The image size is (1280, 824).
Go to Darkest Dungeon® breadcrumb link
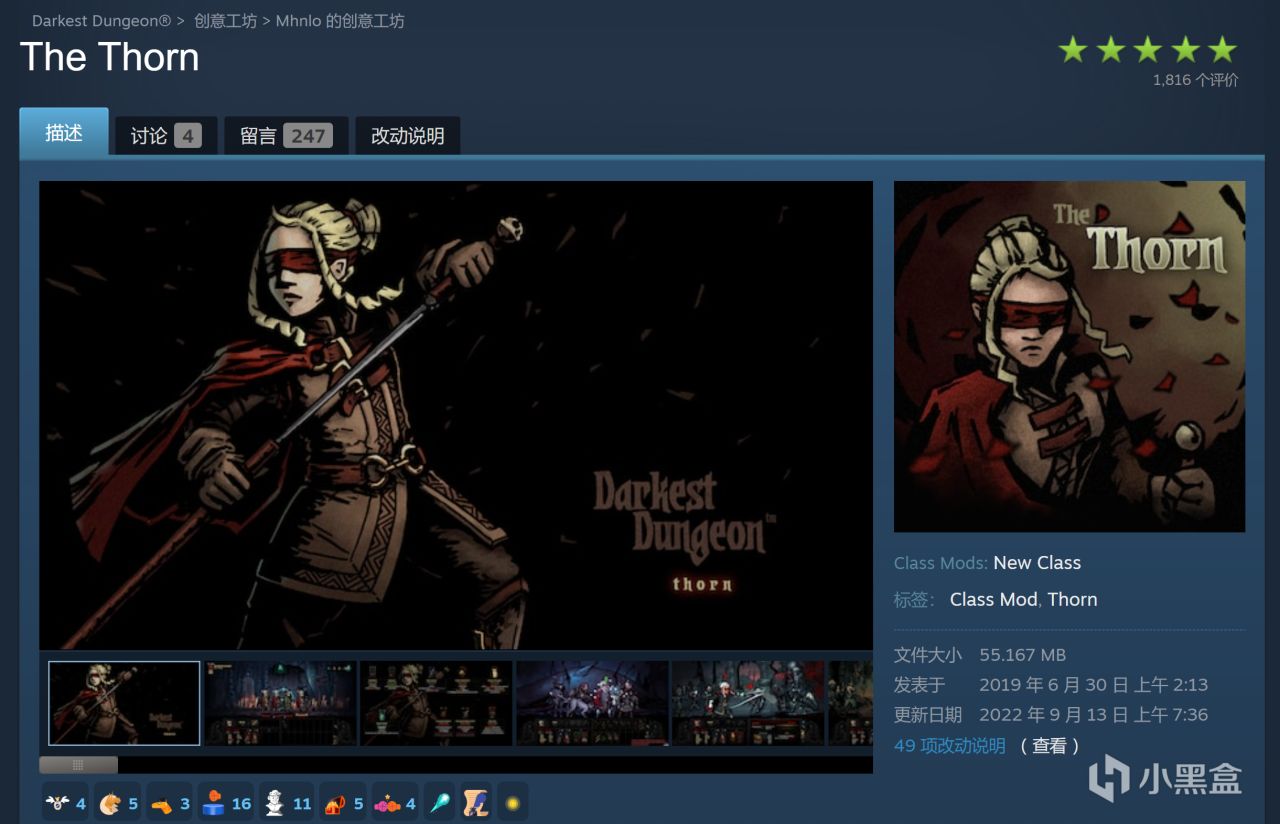coord(102,21)
